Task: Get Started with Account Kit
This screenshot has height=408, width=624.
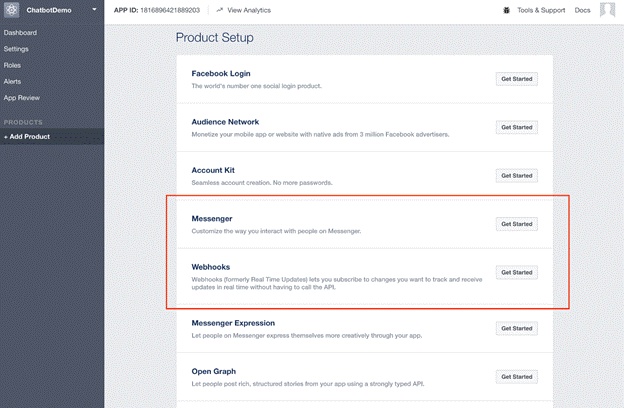Action: (x=517, y=176)
